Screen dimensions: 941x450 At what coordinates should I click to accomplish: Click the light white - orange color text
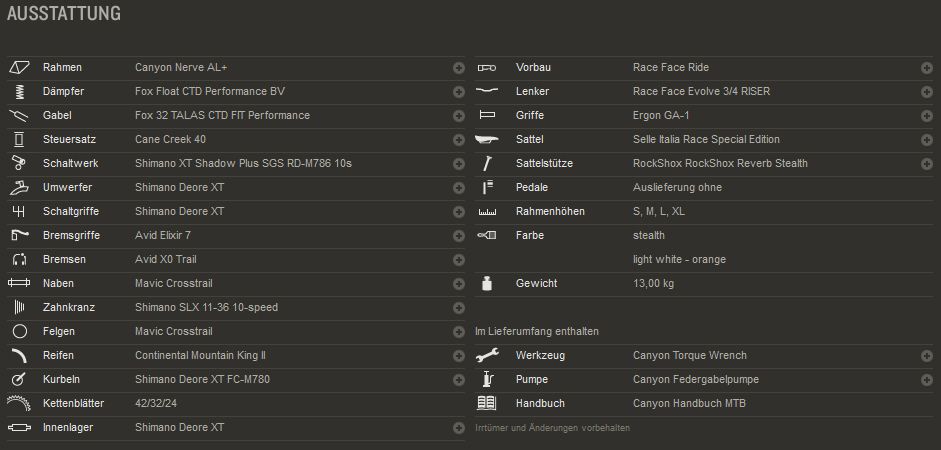click(x=679, y=259)
